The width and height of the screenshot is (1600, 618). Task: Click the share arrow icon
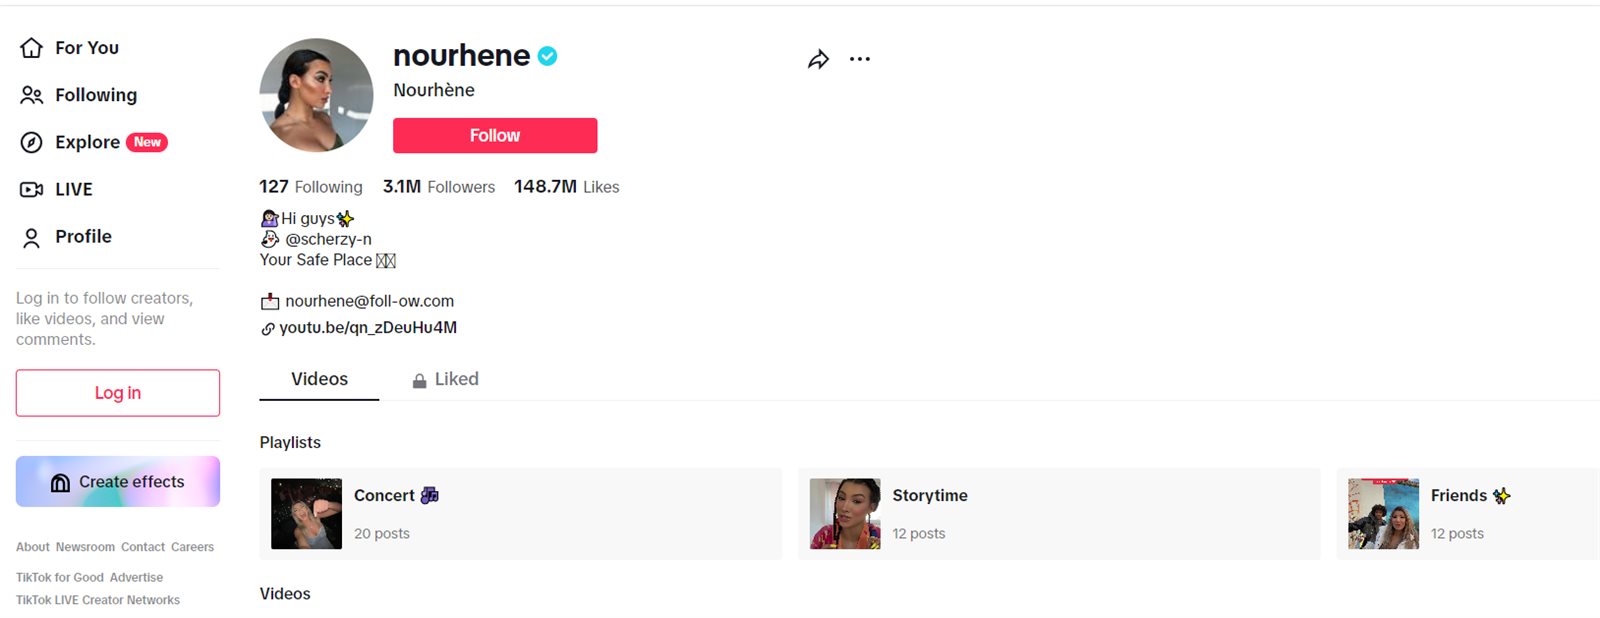pos(818,60)
